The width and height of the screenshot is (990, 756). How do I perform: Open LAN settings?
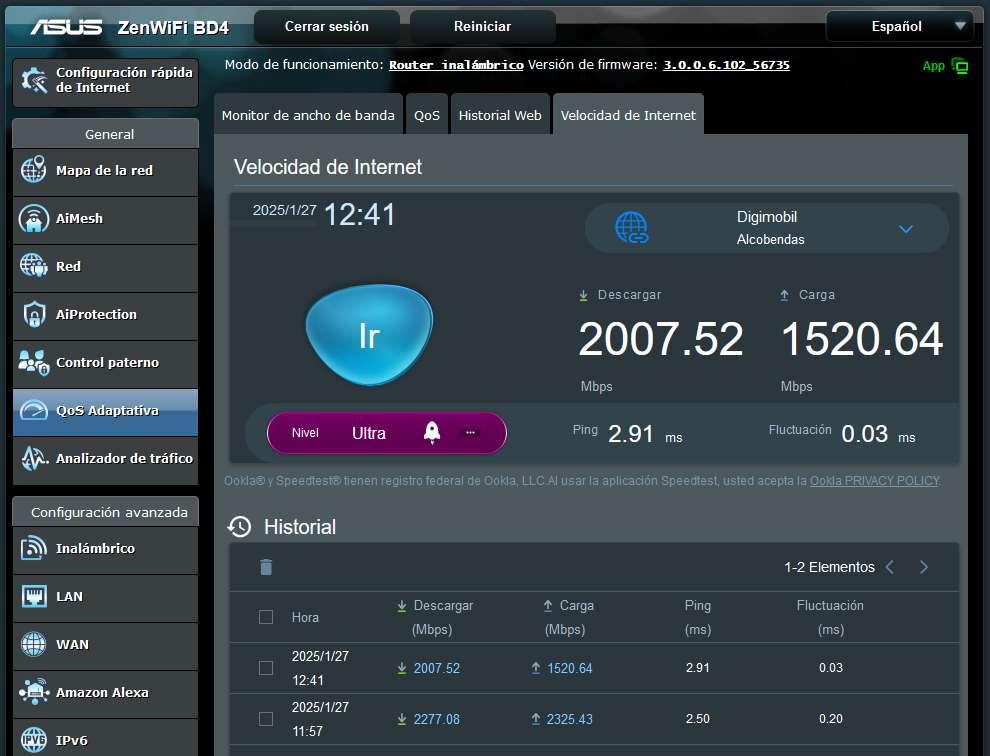coord(105,597)
